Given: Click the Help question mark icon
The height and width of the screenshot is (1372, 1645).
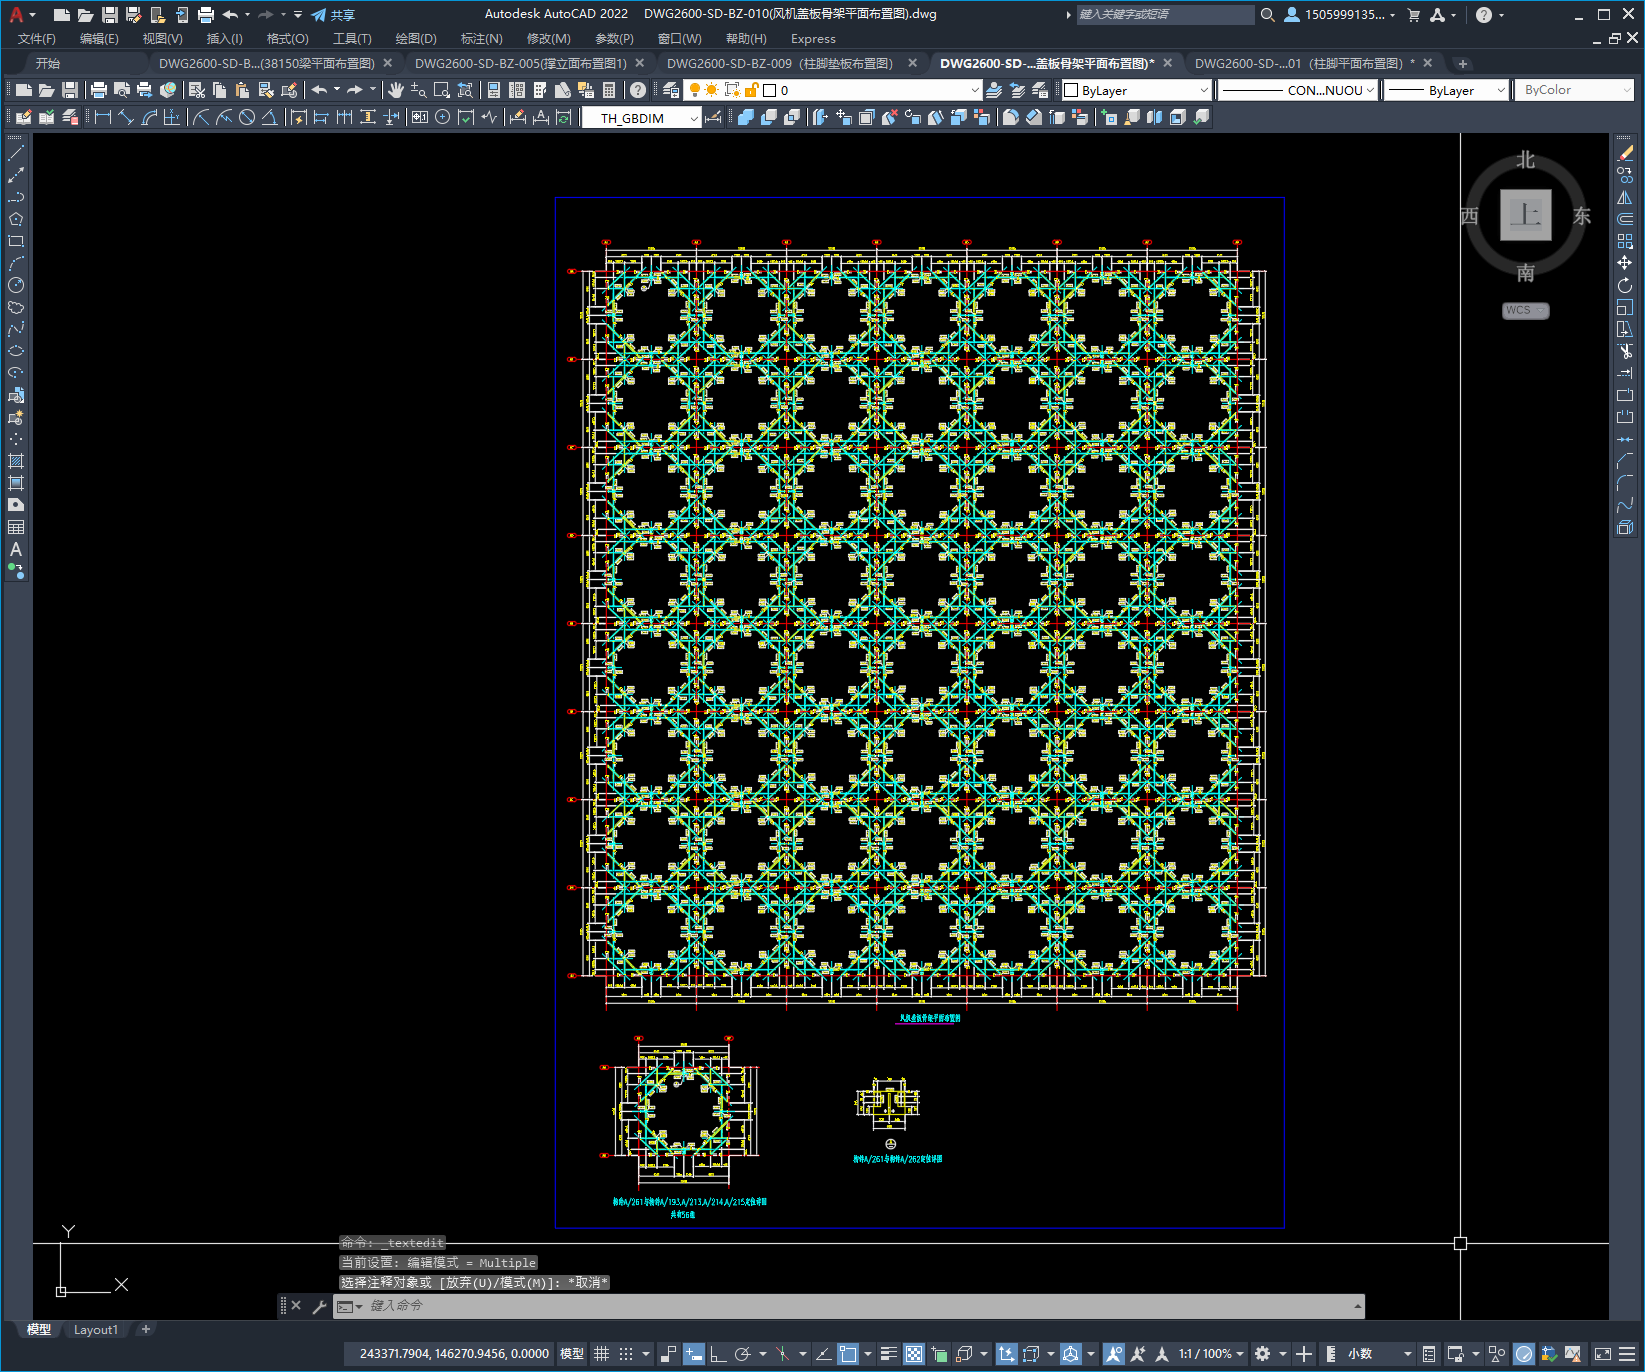Looking at the screenshot, I should [638, 90].
